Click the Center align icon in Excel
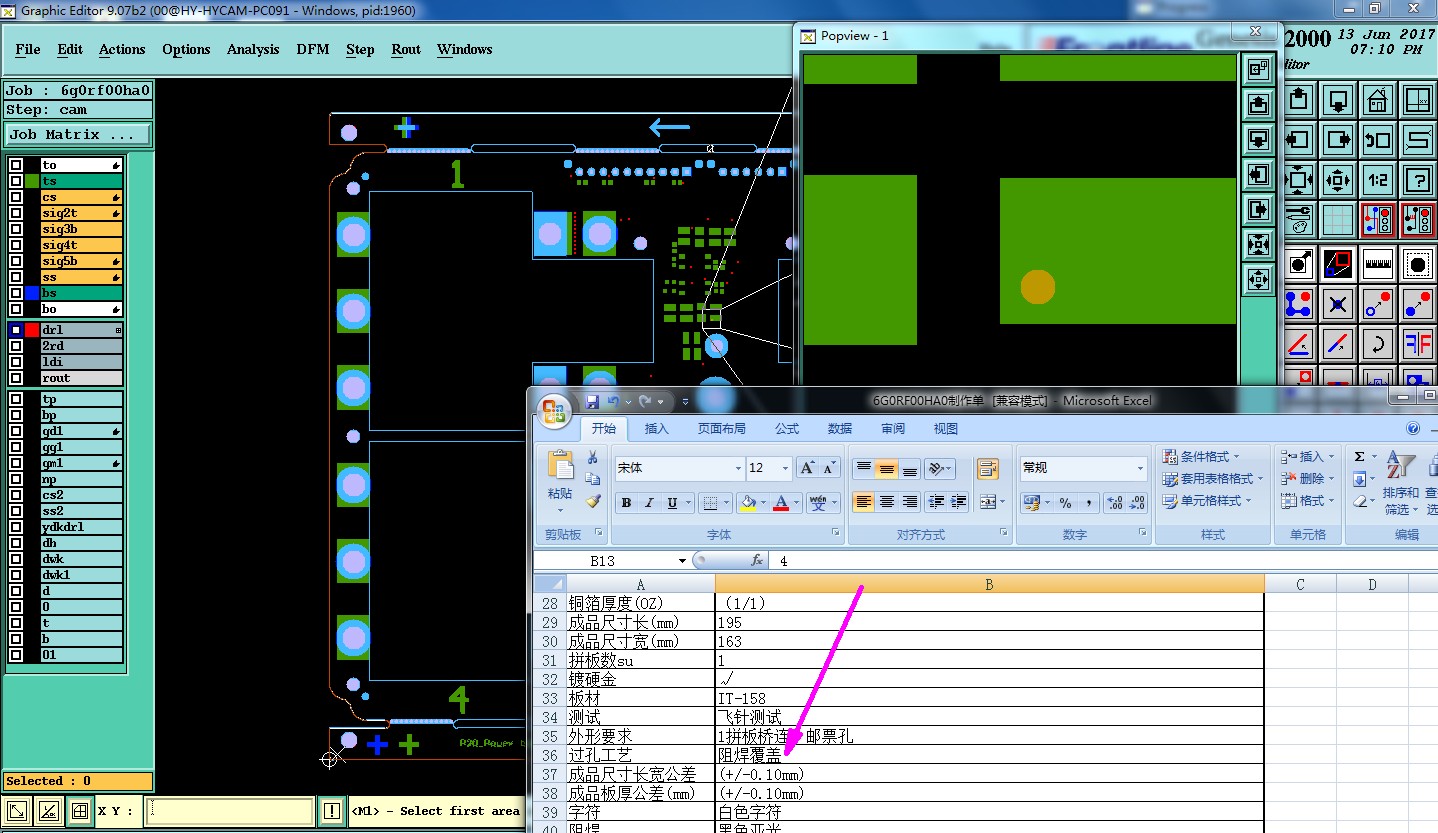This screenshot has width=1438, height=833. click(x=886, y=502)
